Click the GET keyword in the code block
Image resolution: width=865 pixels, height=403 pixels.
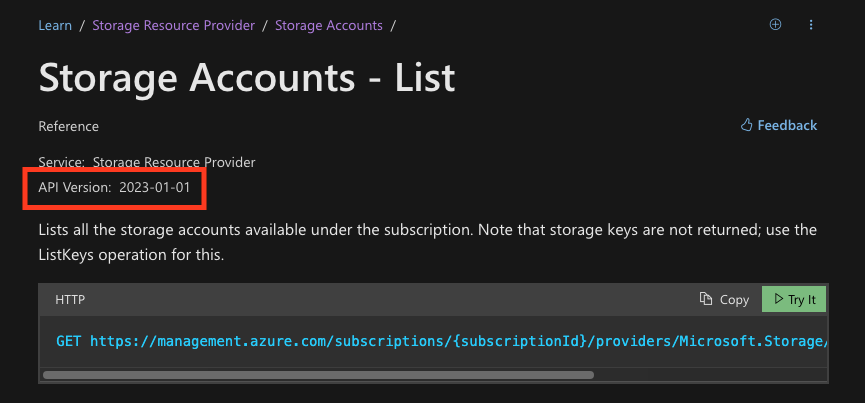tap(69, 341)
